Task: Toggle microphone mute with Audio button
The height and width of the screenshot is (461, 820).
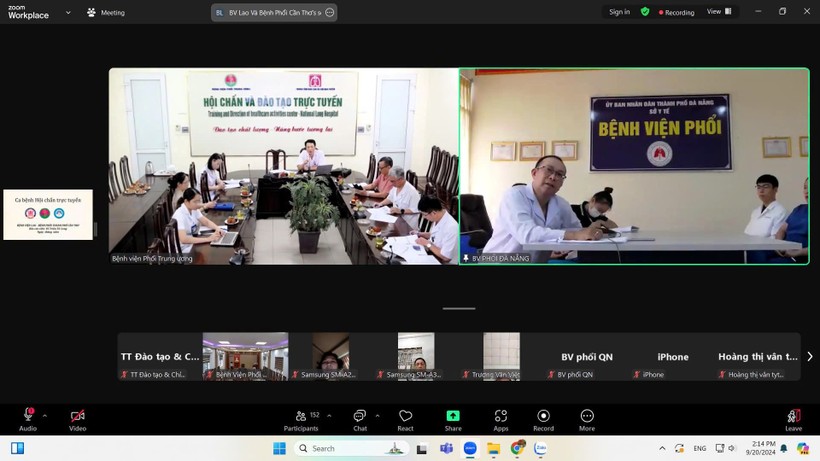Action: [x=28, y=419]
